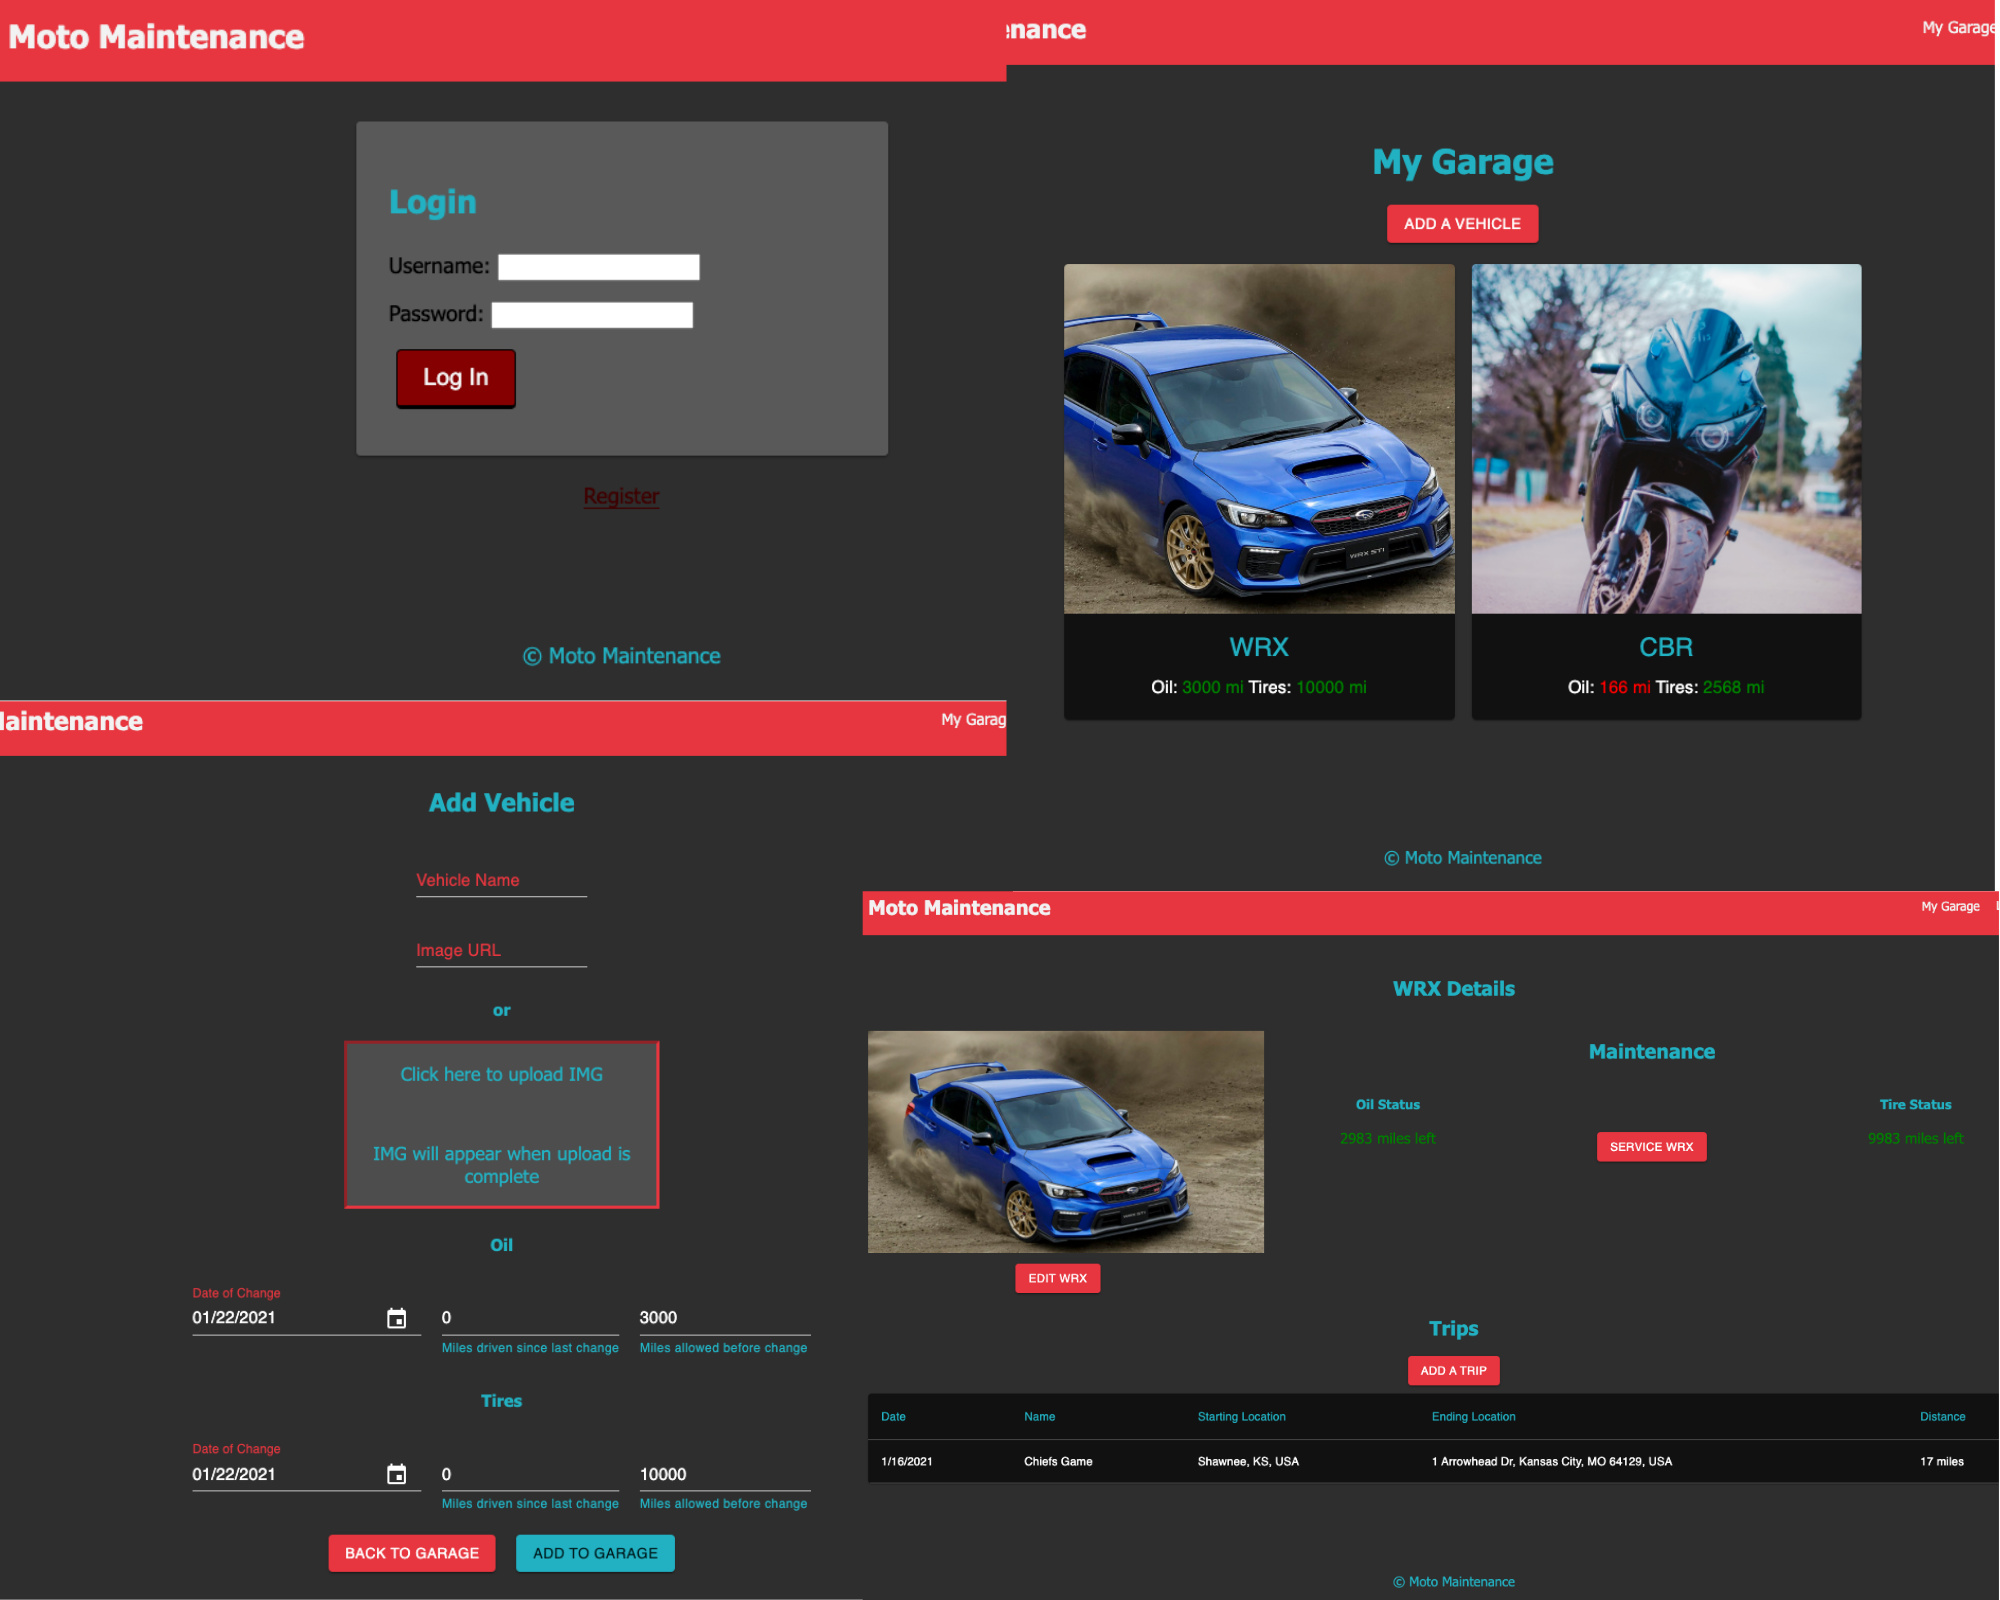Image resolution: width=2000 pixels, height=1600 pixels.
Task: Click Moto Maintenance title on WRX Details page
Action: 959,908
